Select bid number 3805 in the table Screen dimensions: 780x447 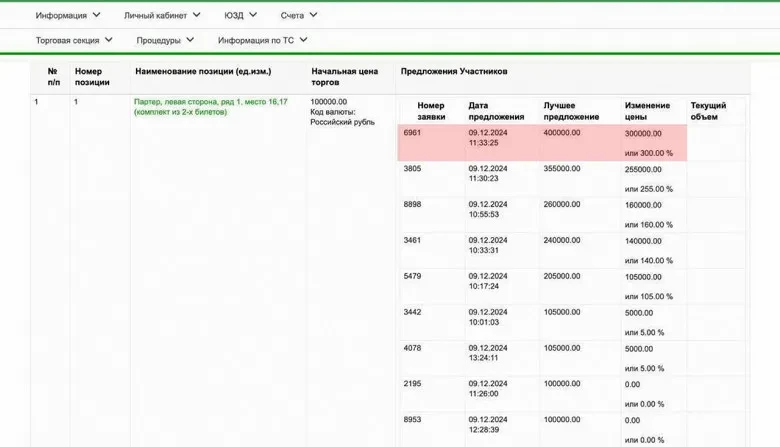(412, 169)
